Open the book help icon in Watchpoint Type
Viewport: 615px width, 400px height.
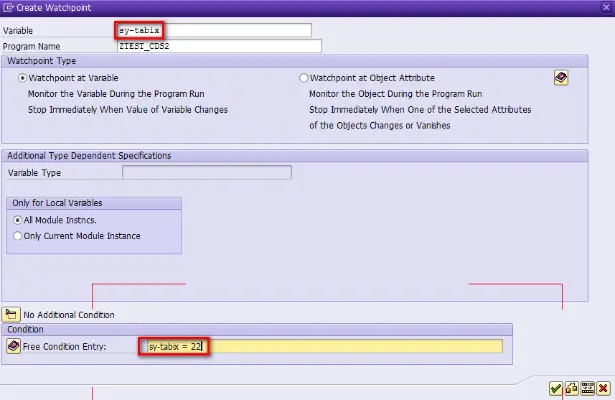pos(561,78)
